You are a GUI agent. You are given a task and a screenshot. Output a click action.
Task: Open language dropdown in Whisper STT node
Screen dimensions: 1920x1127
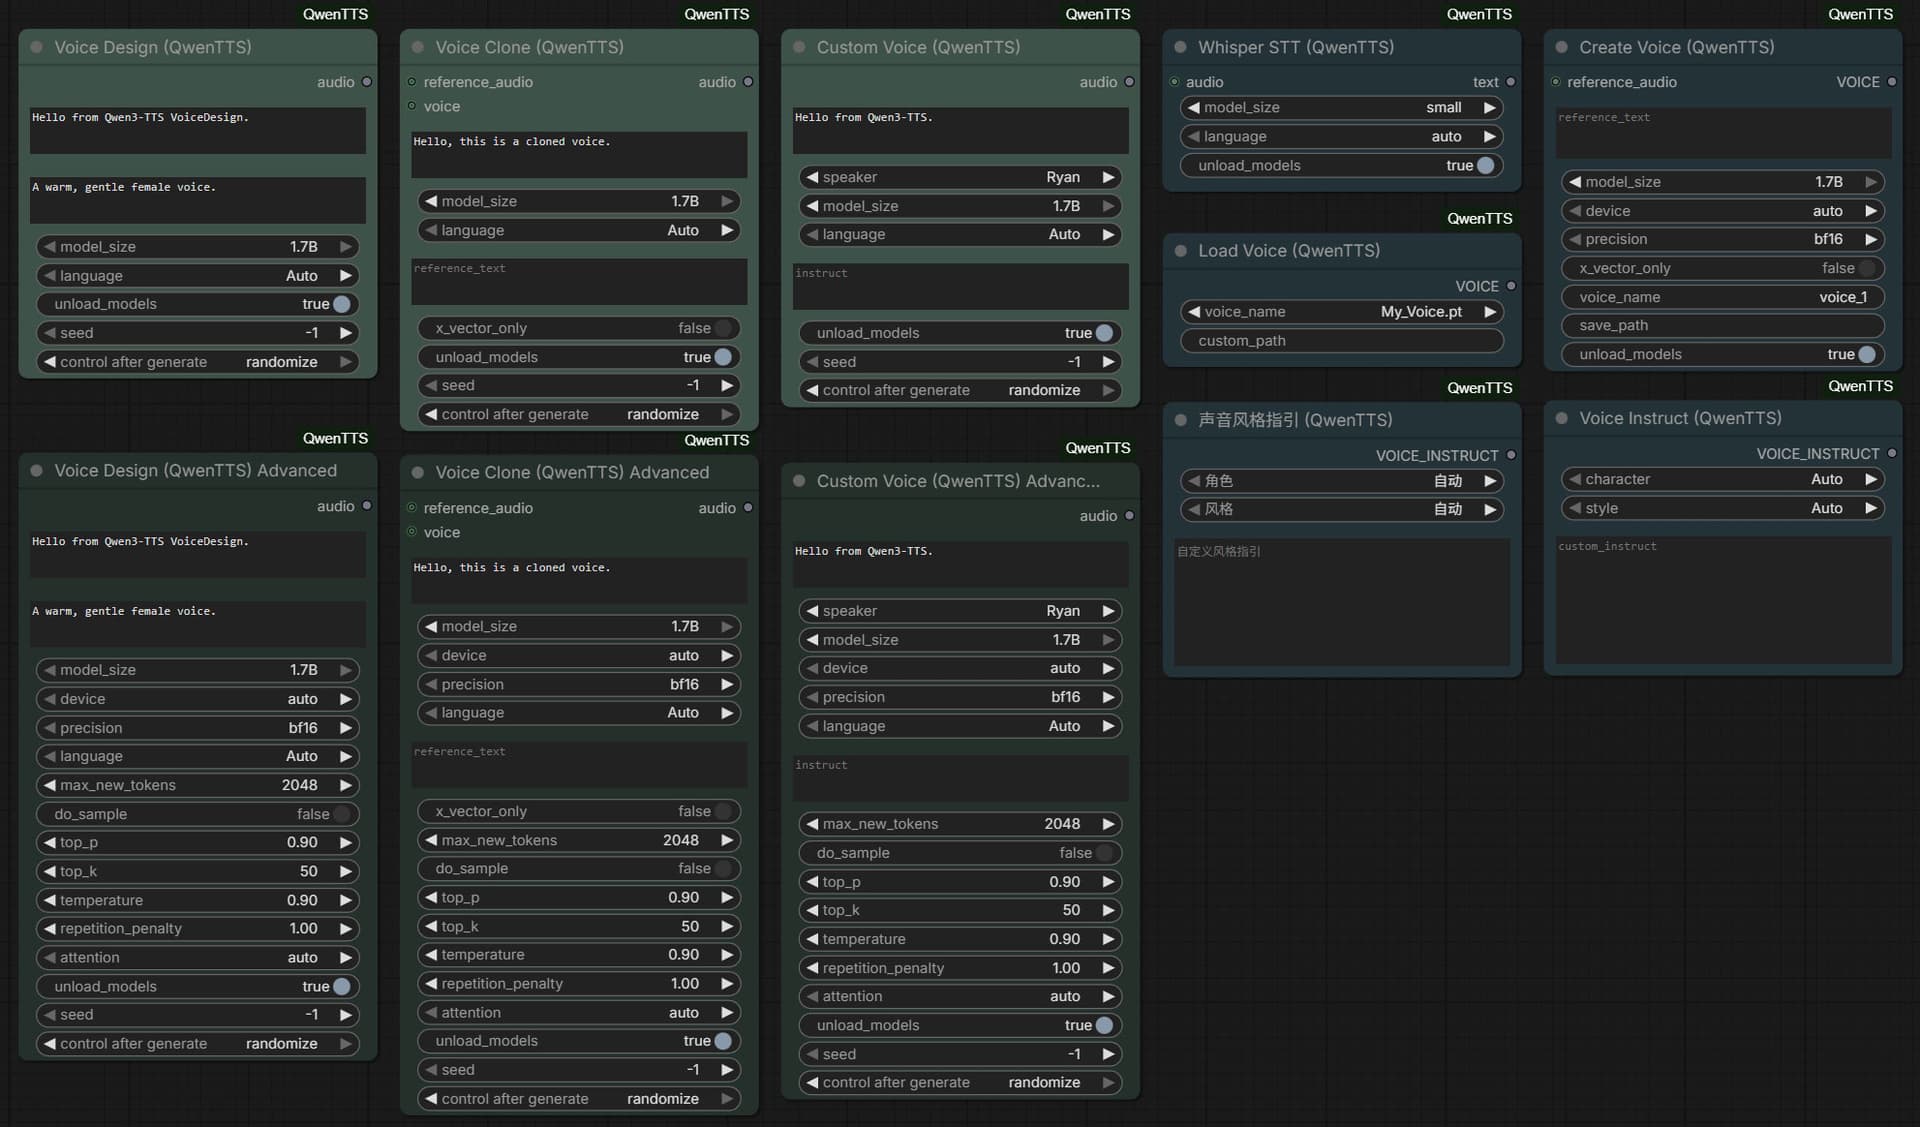click(x=1342, y=137)
